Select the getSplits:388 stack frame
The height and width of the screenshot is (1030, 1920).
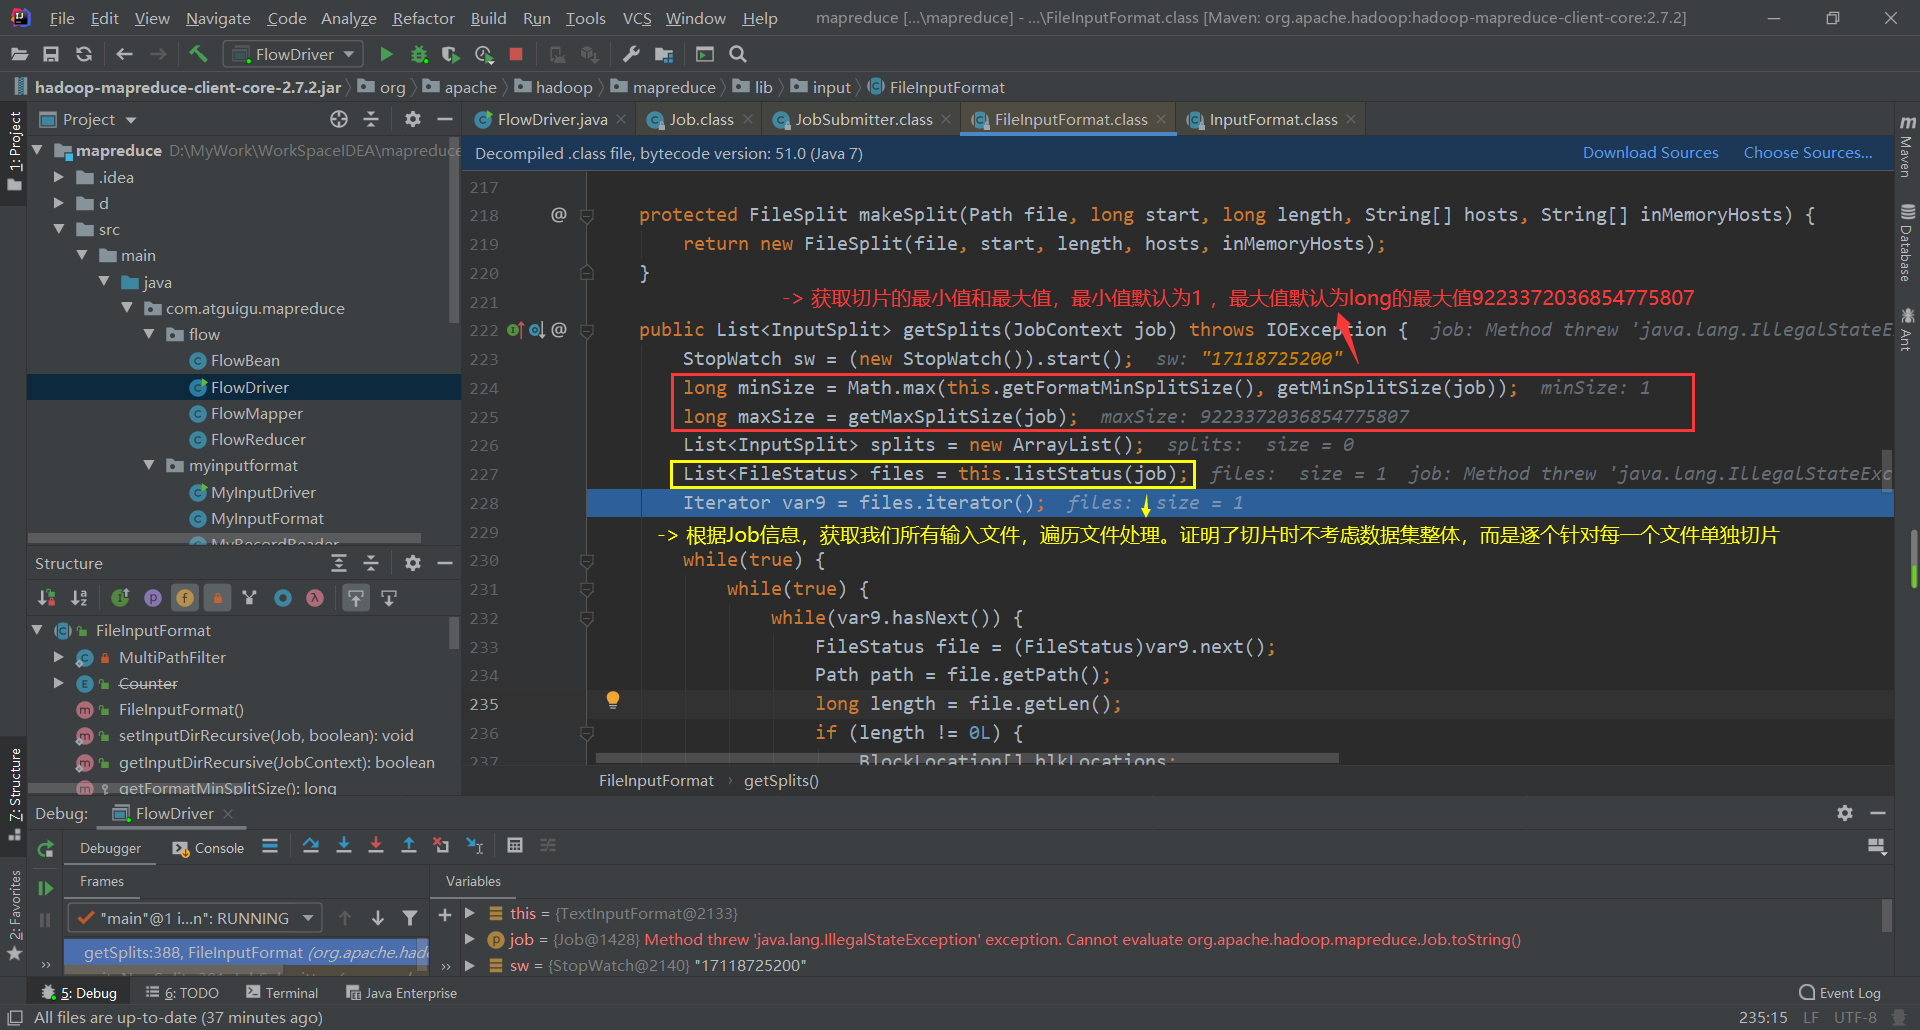[x=247, y=952]
